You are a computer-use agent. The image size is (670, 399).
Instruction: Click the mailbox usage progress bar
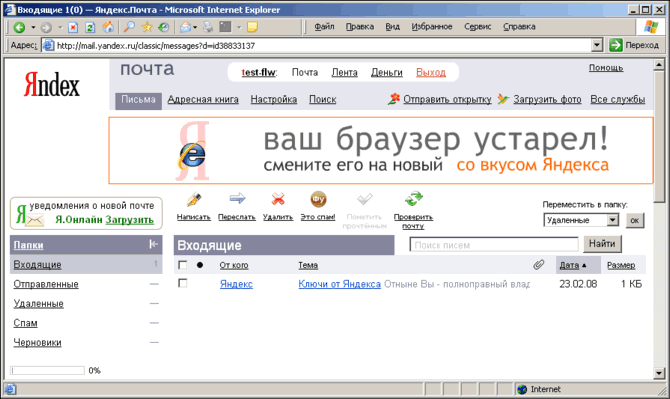click(47, 370)
